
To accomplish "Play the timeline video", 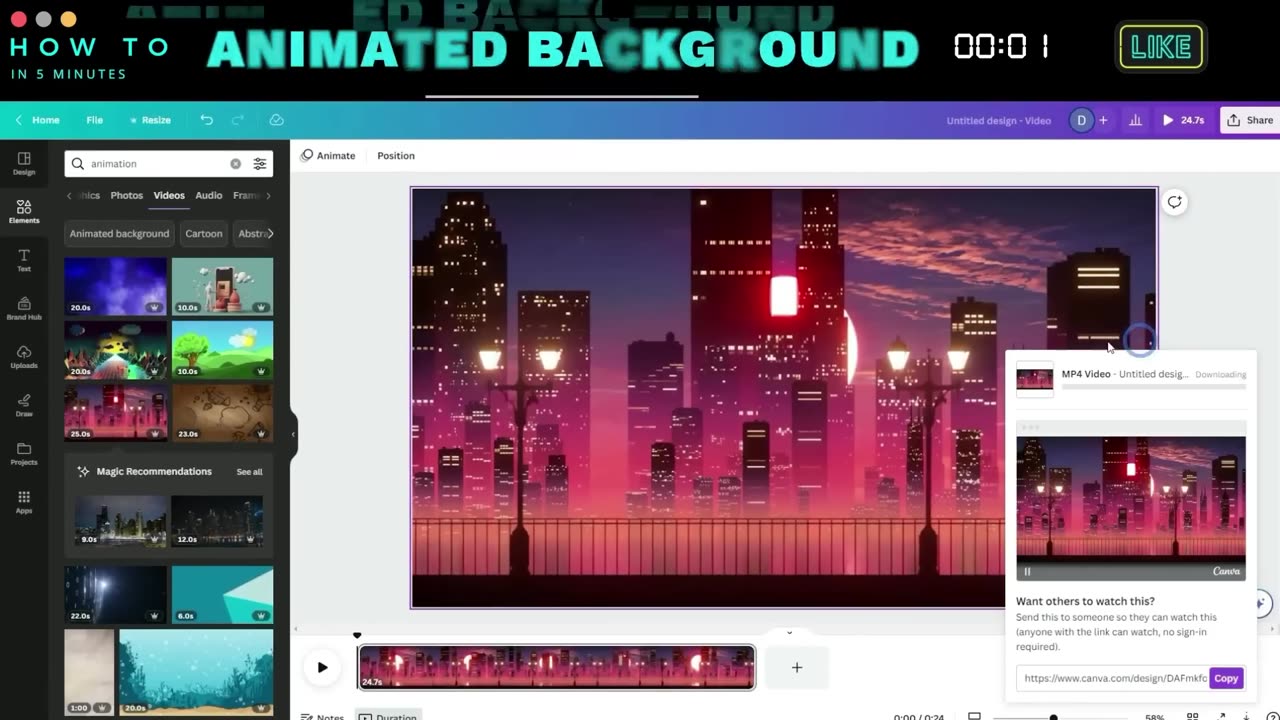I will (322, 667).
